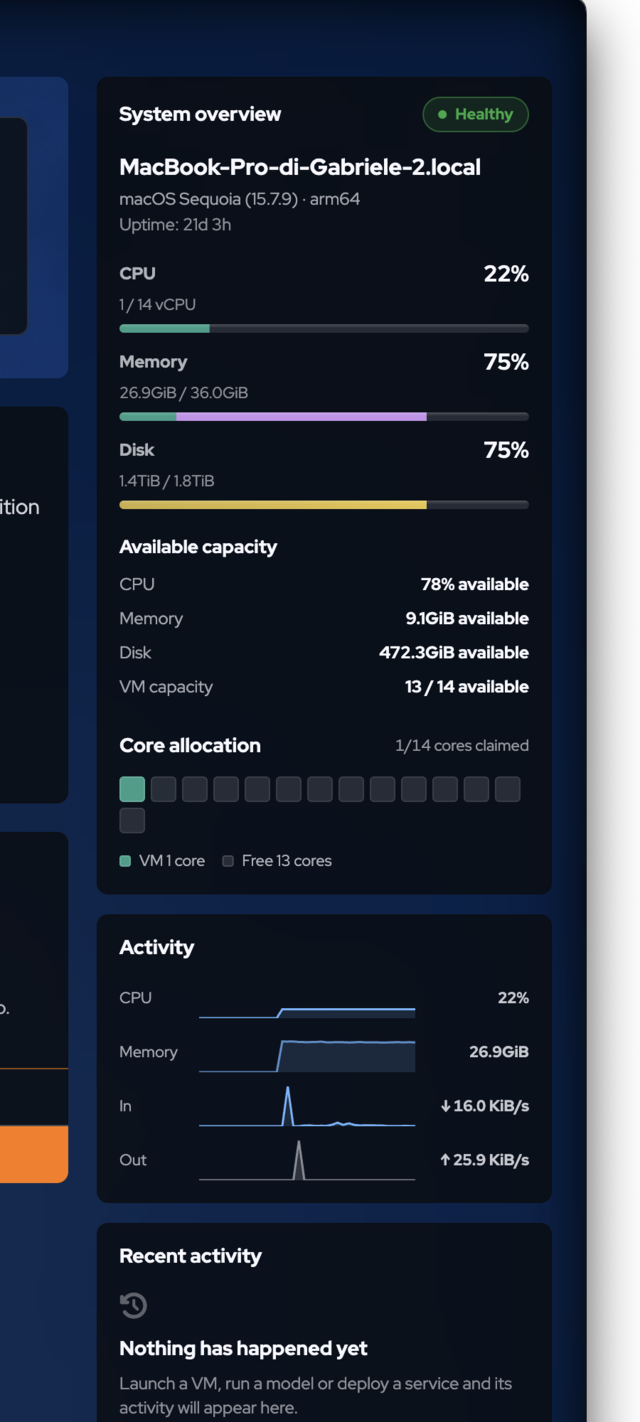Click the 22% value in Activity panel

click(513, 998)
